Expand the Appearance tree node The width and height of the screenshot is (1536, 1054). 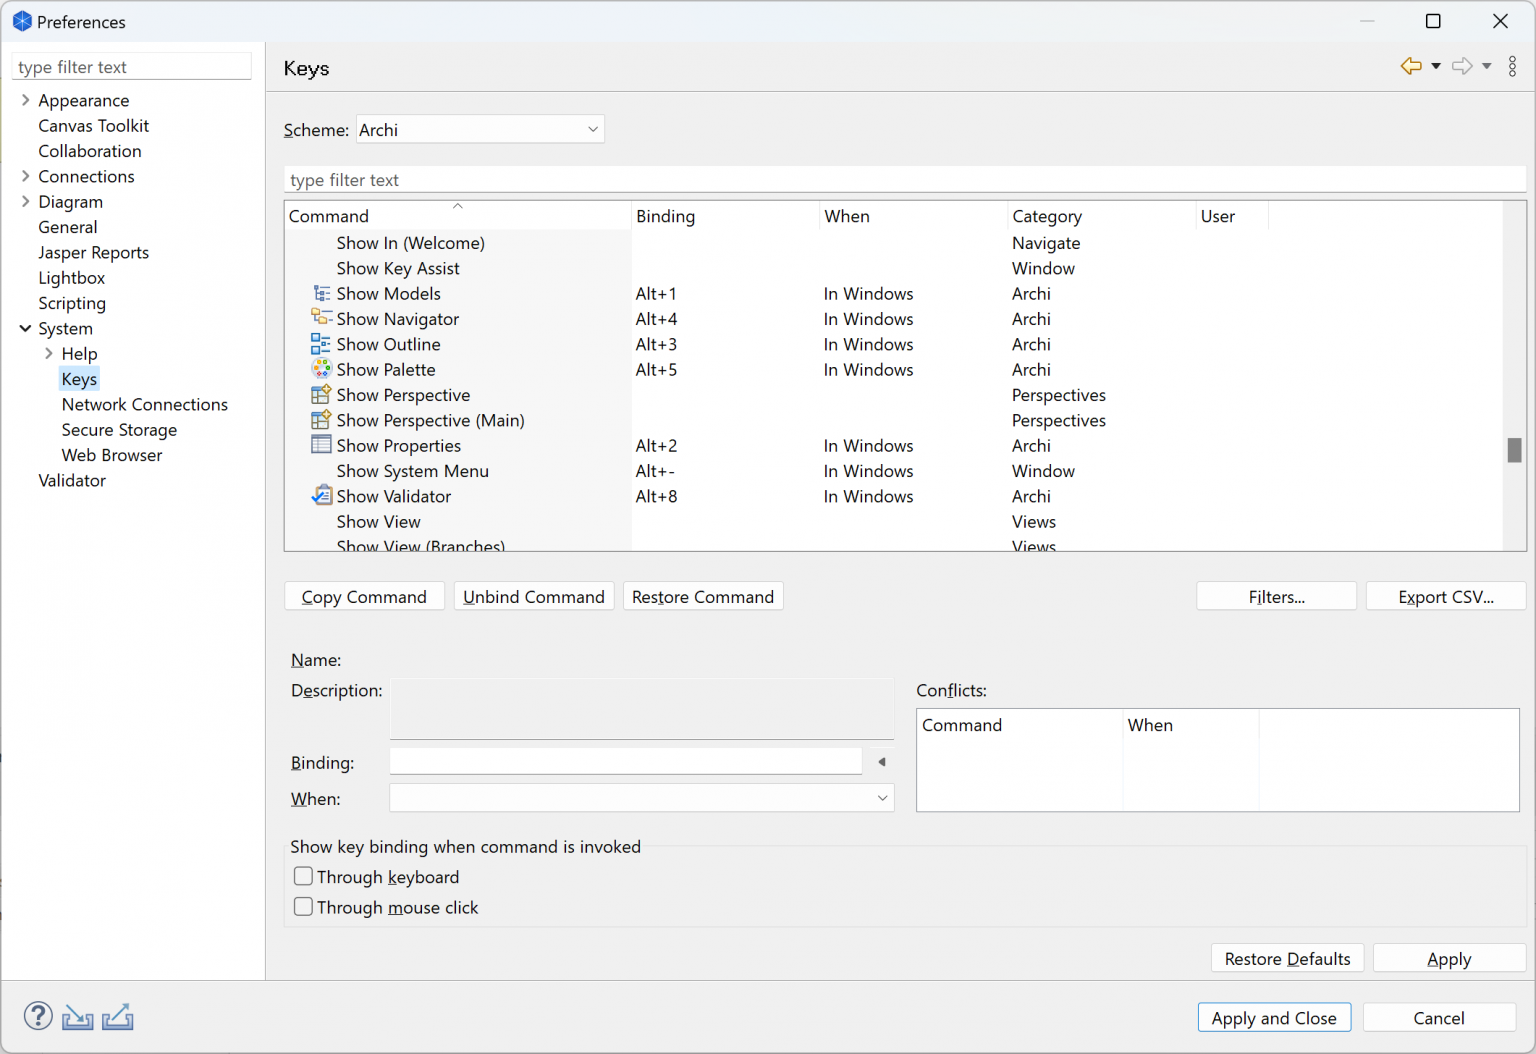point(24,100)
